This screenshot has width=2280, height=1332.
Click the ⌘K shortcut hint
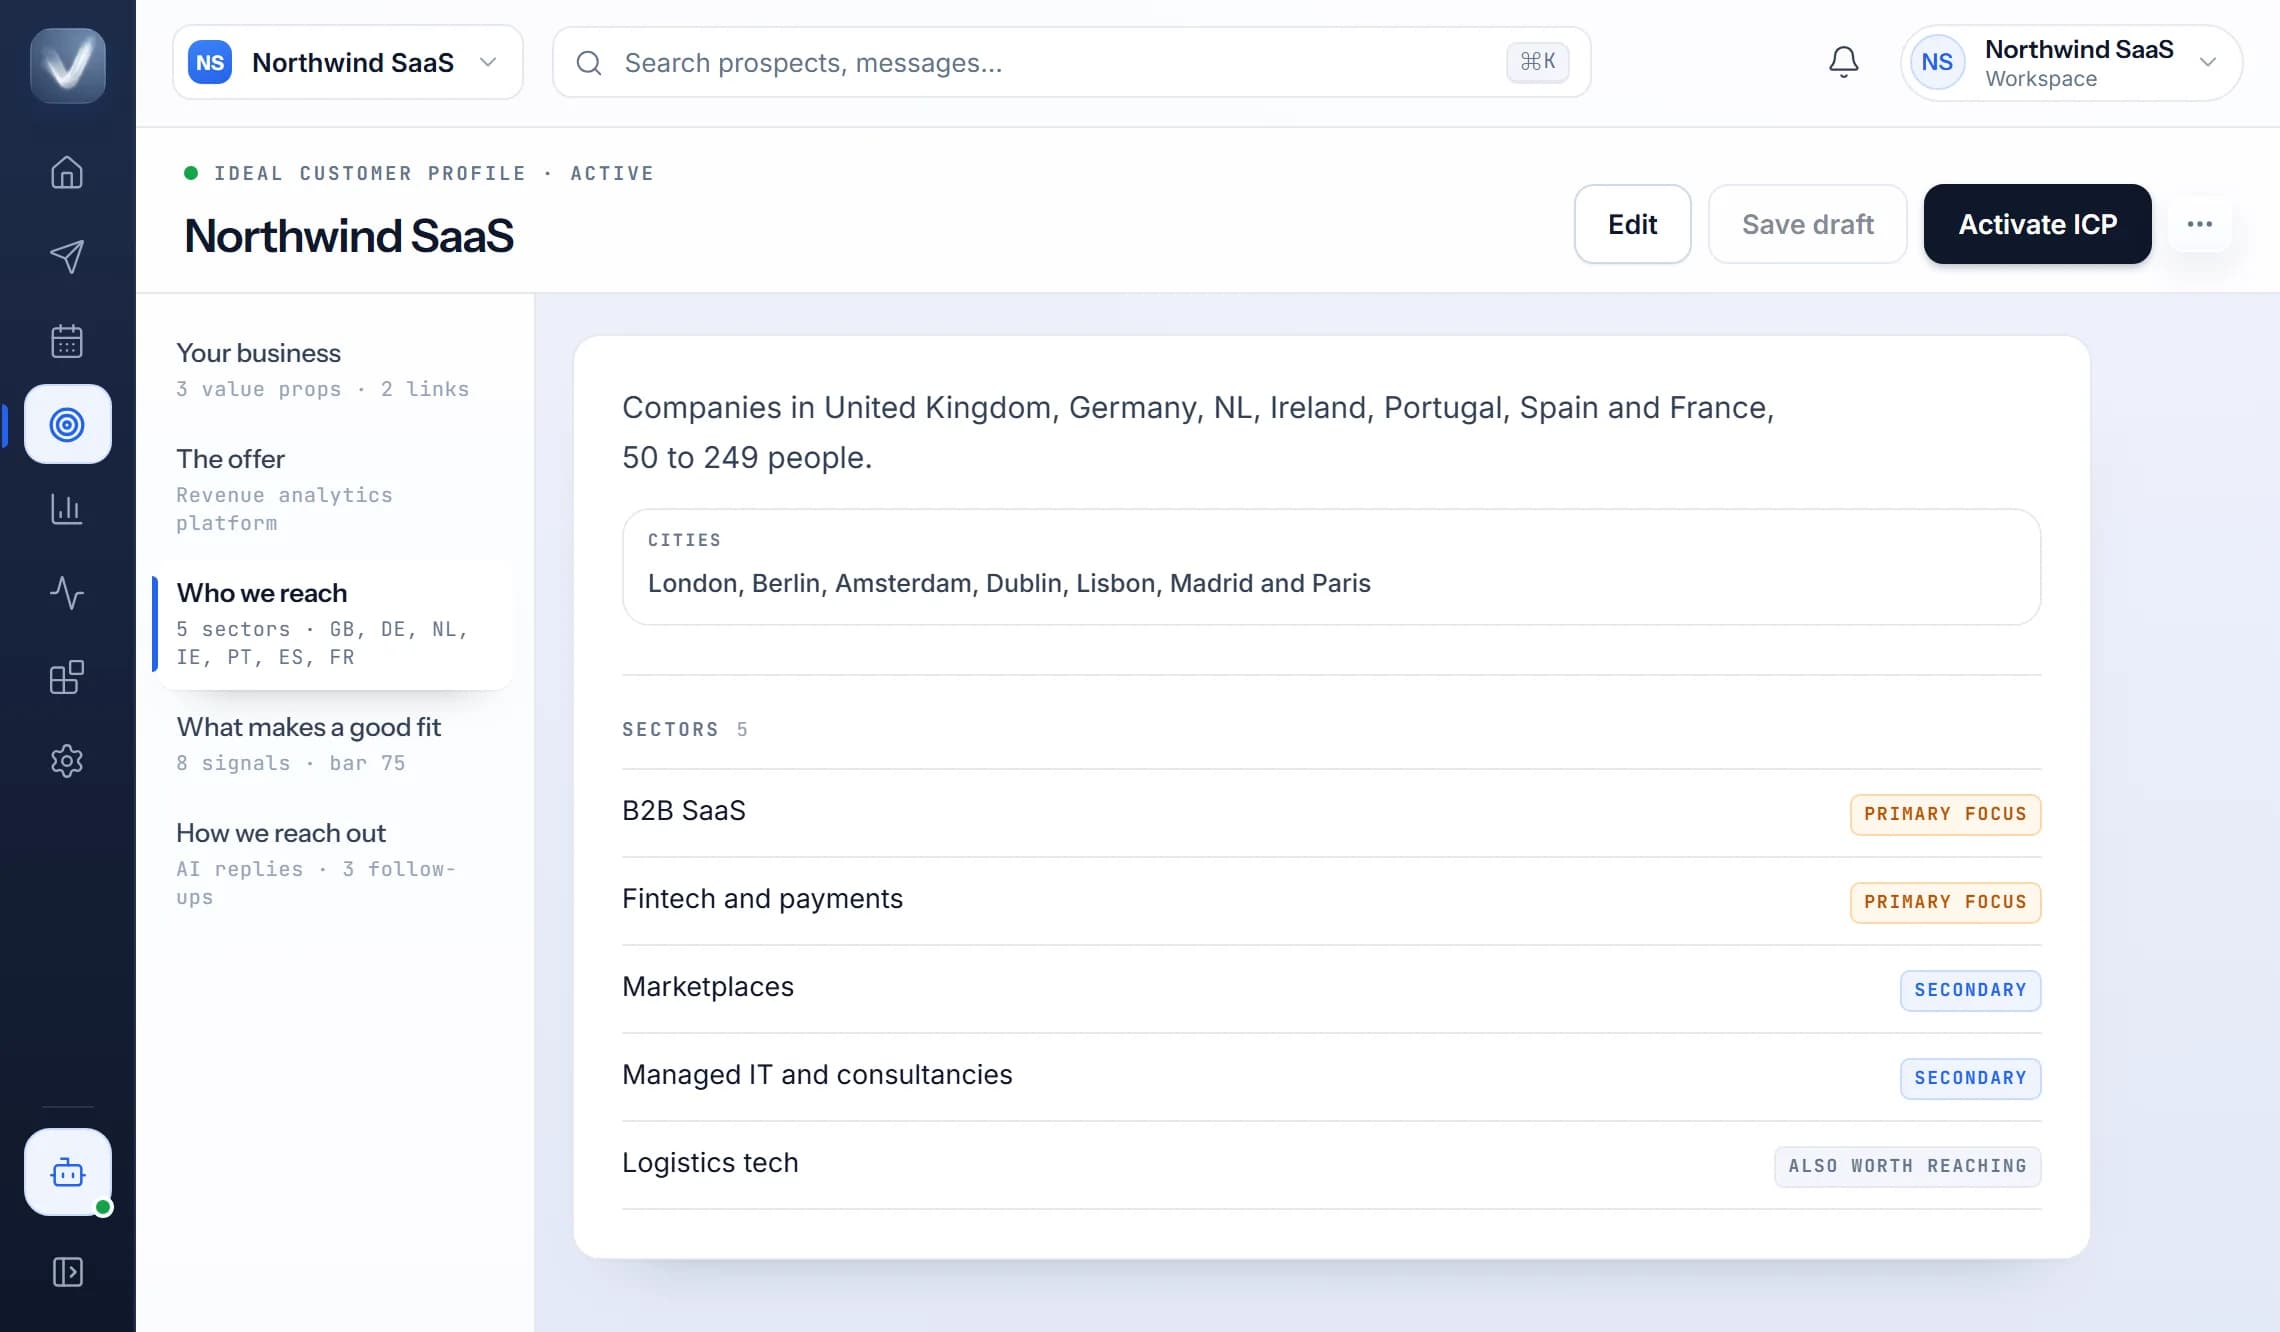tap(1537, 62)
